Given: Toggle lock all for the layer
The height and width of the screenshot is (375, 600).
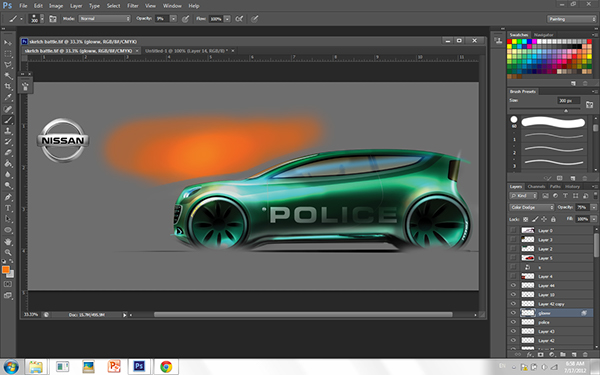Looking at the screenshot, I should (553, 219).
